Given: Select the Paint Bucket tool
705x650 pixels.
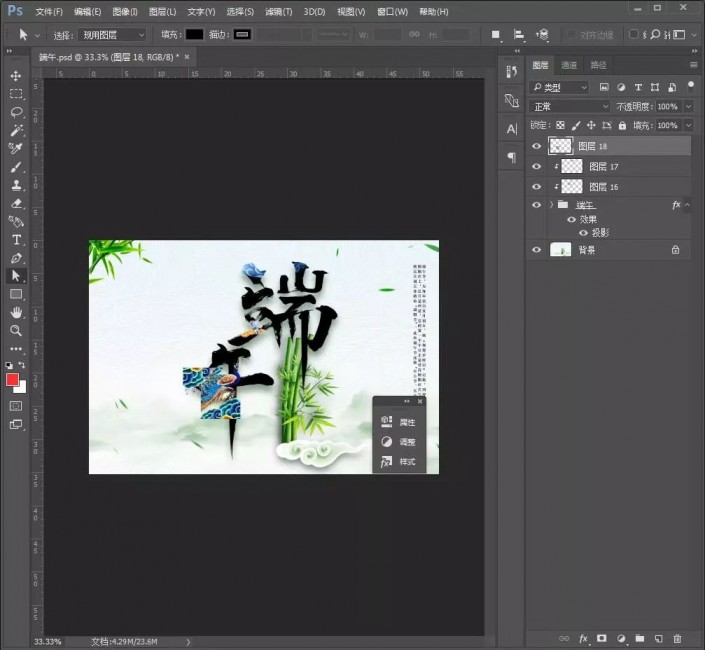Looking at the screenshot, I should tap(16, 222).
